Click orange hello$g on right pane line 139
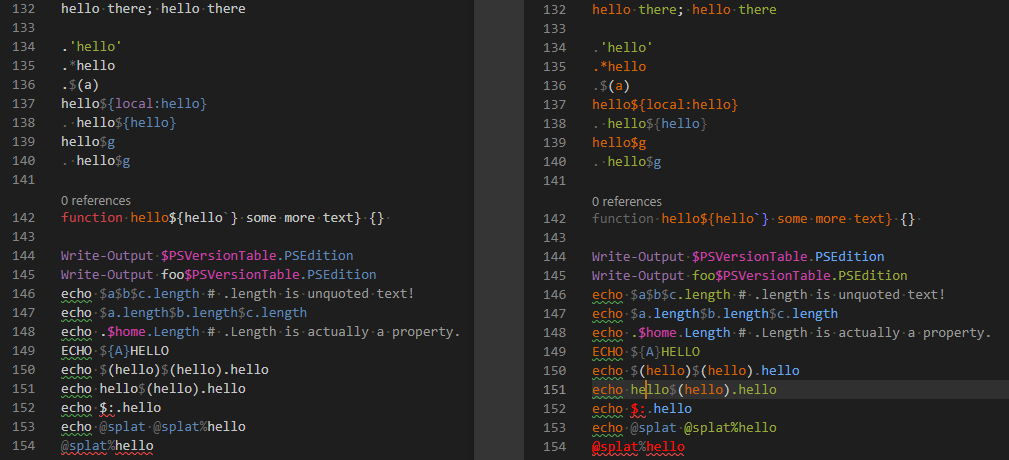Image resolution: width=1009 pixels, height=460 pixels. (619, 142)
